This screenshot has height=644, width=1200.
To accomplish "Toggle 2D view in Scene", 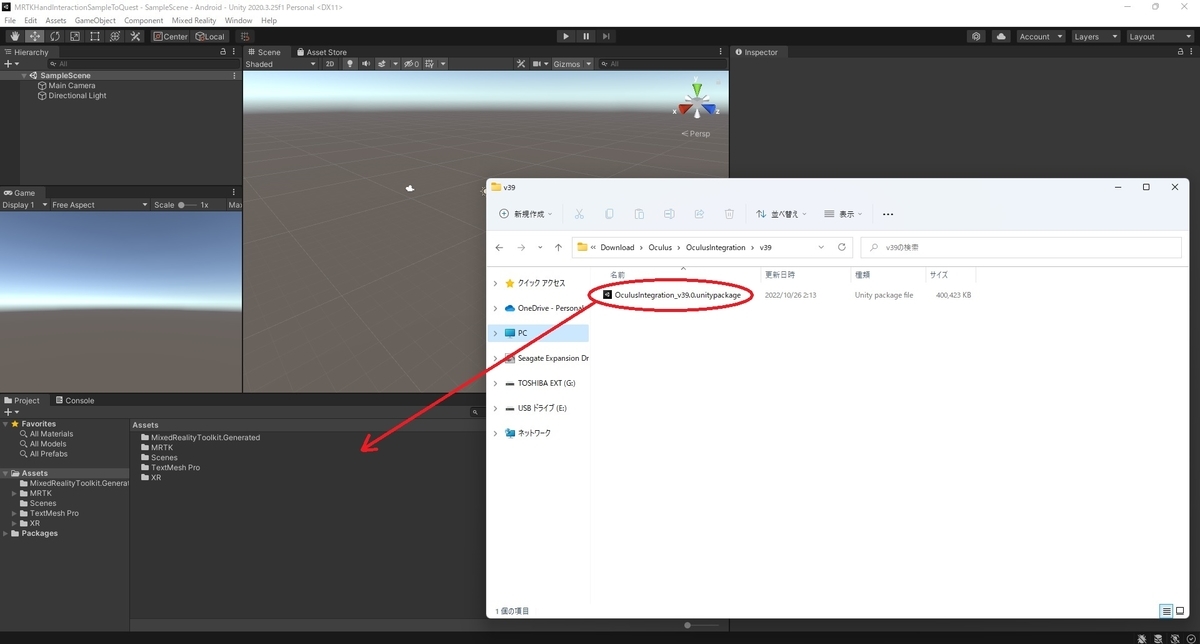I will coord(330,64).
